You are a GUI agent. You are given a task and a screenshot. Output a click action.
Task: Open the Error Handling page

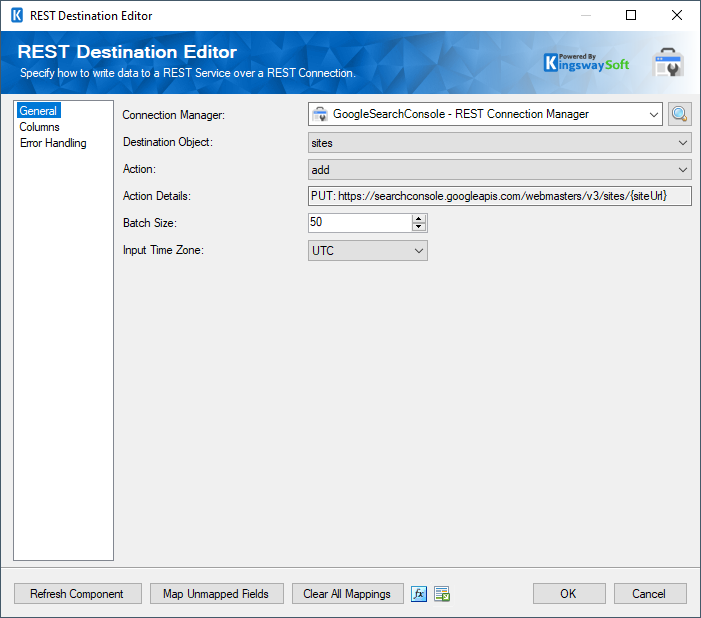(53, 143)
